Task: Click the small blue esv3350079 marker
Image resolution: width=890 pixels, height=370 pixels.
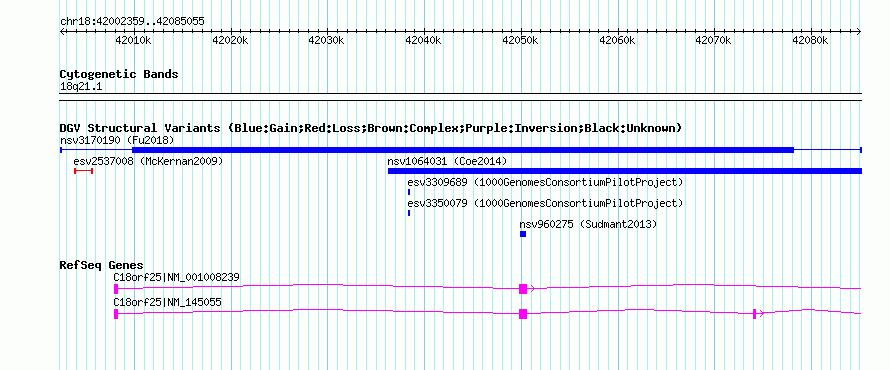Action: coord(409,213)
